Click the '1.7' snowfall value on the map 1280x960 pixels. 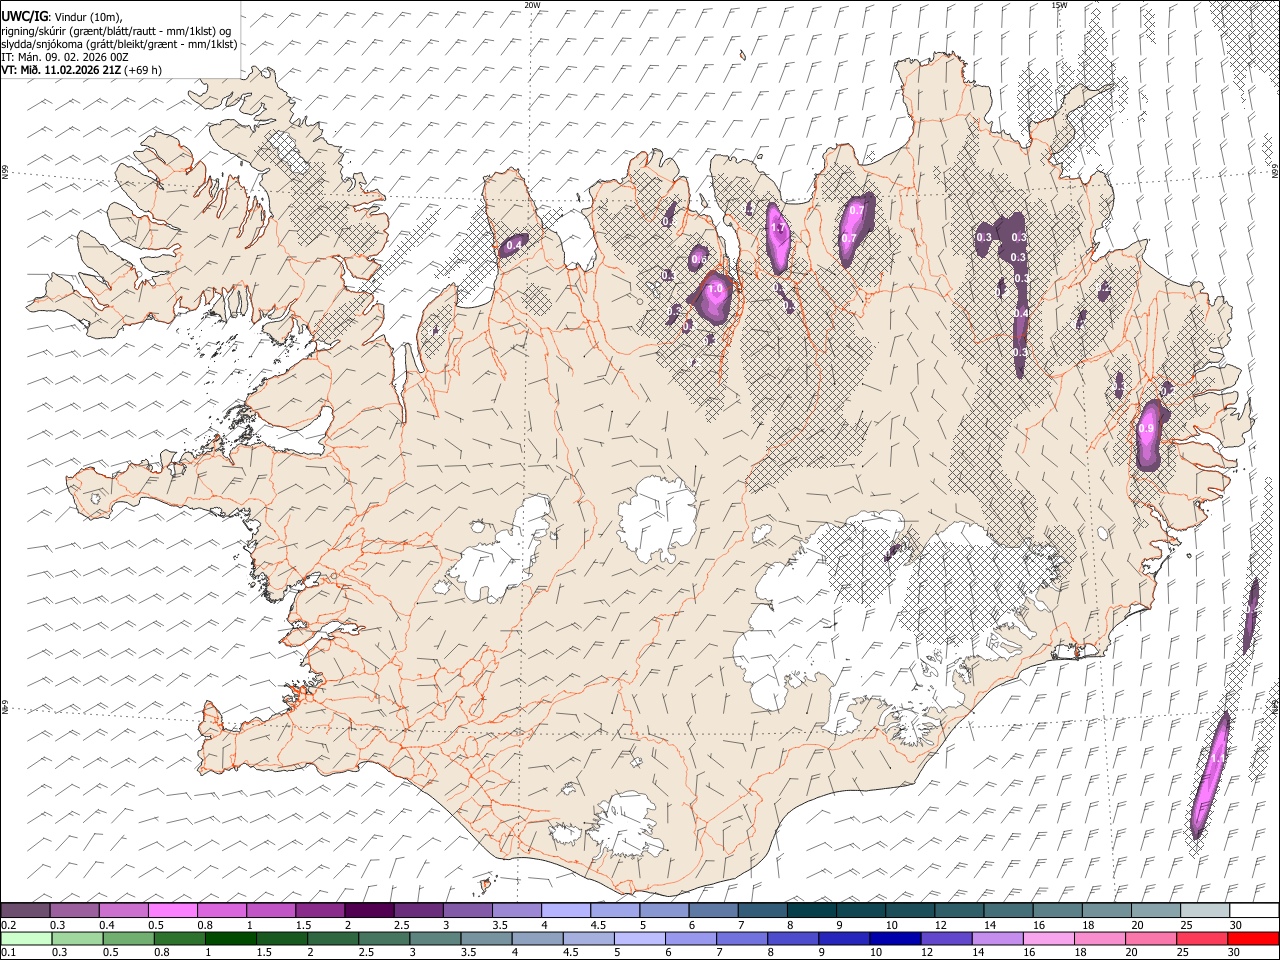pos(779,229)
